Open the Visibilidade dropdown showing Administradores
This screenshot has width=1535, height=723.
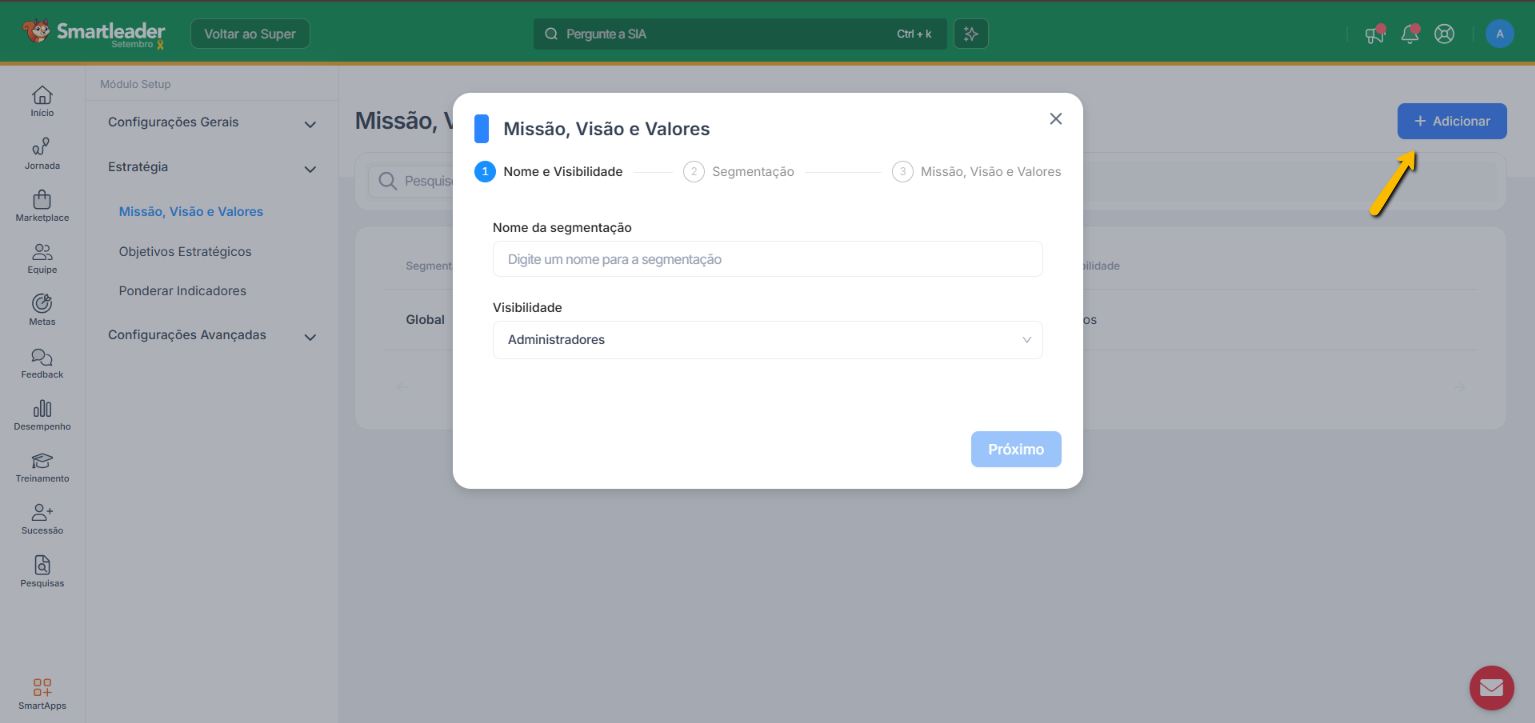(x=767, y=340)
